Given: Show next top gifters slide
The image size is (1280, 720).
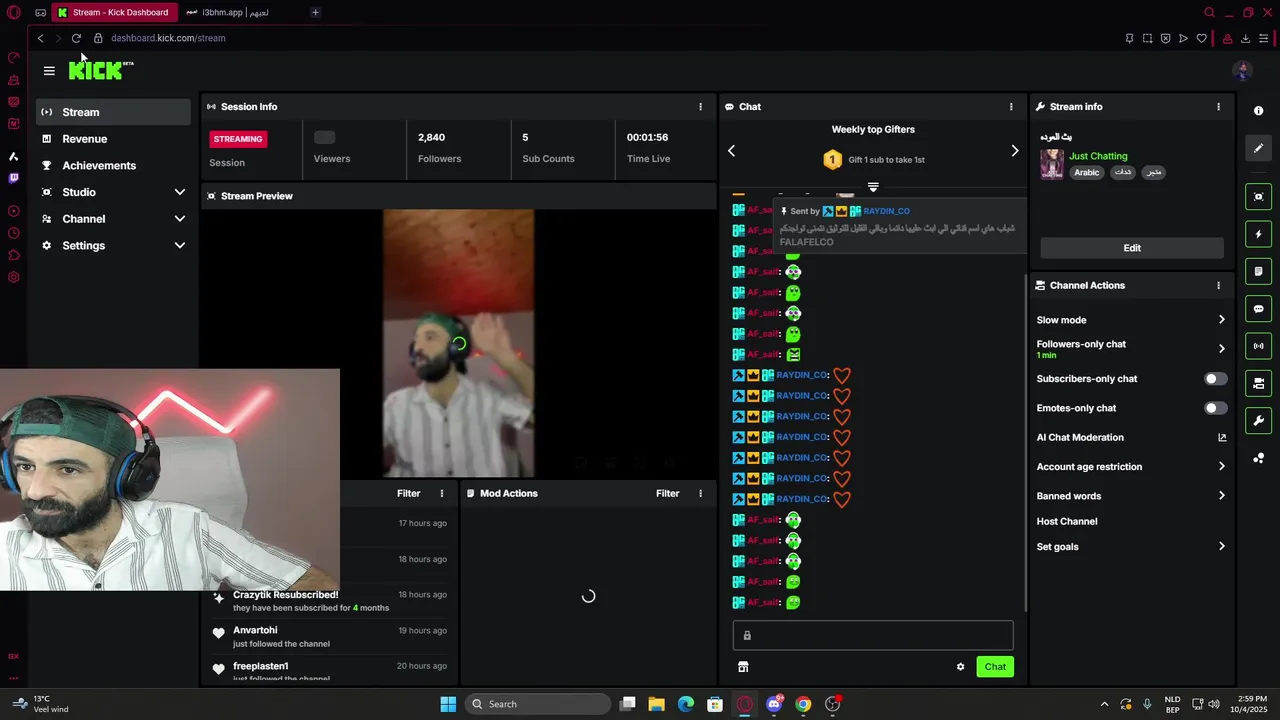Looking at the screenshot, I should [1014, 151].
